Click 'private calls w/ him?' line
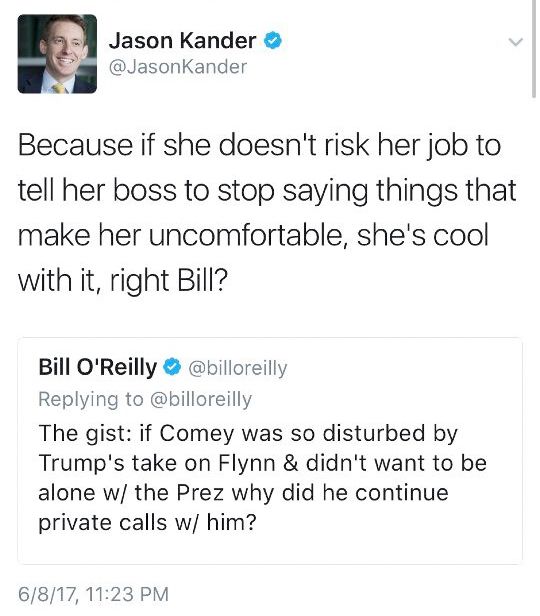The width and height of the screenshot is (540, 616). click(147, 523)
